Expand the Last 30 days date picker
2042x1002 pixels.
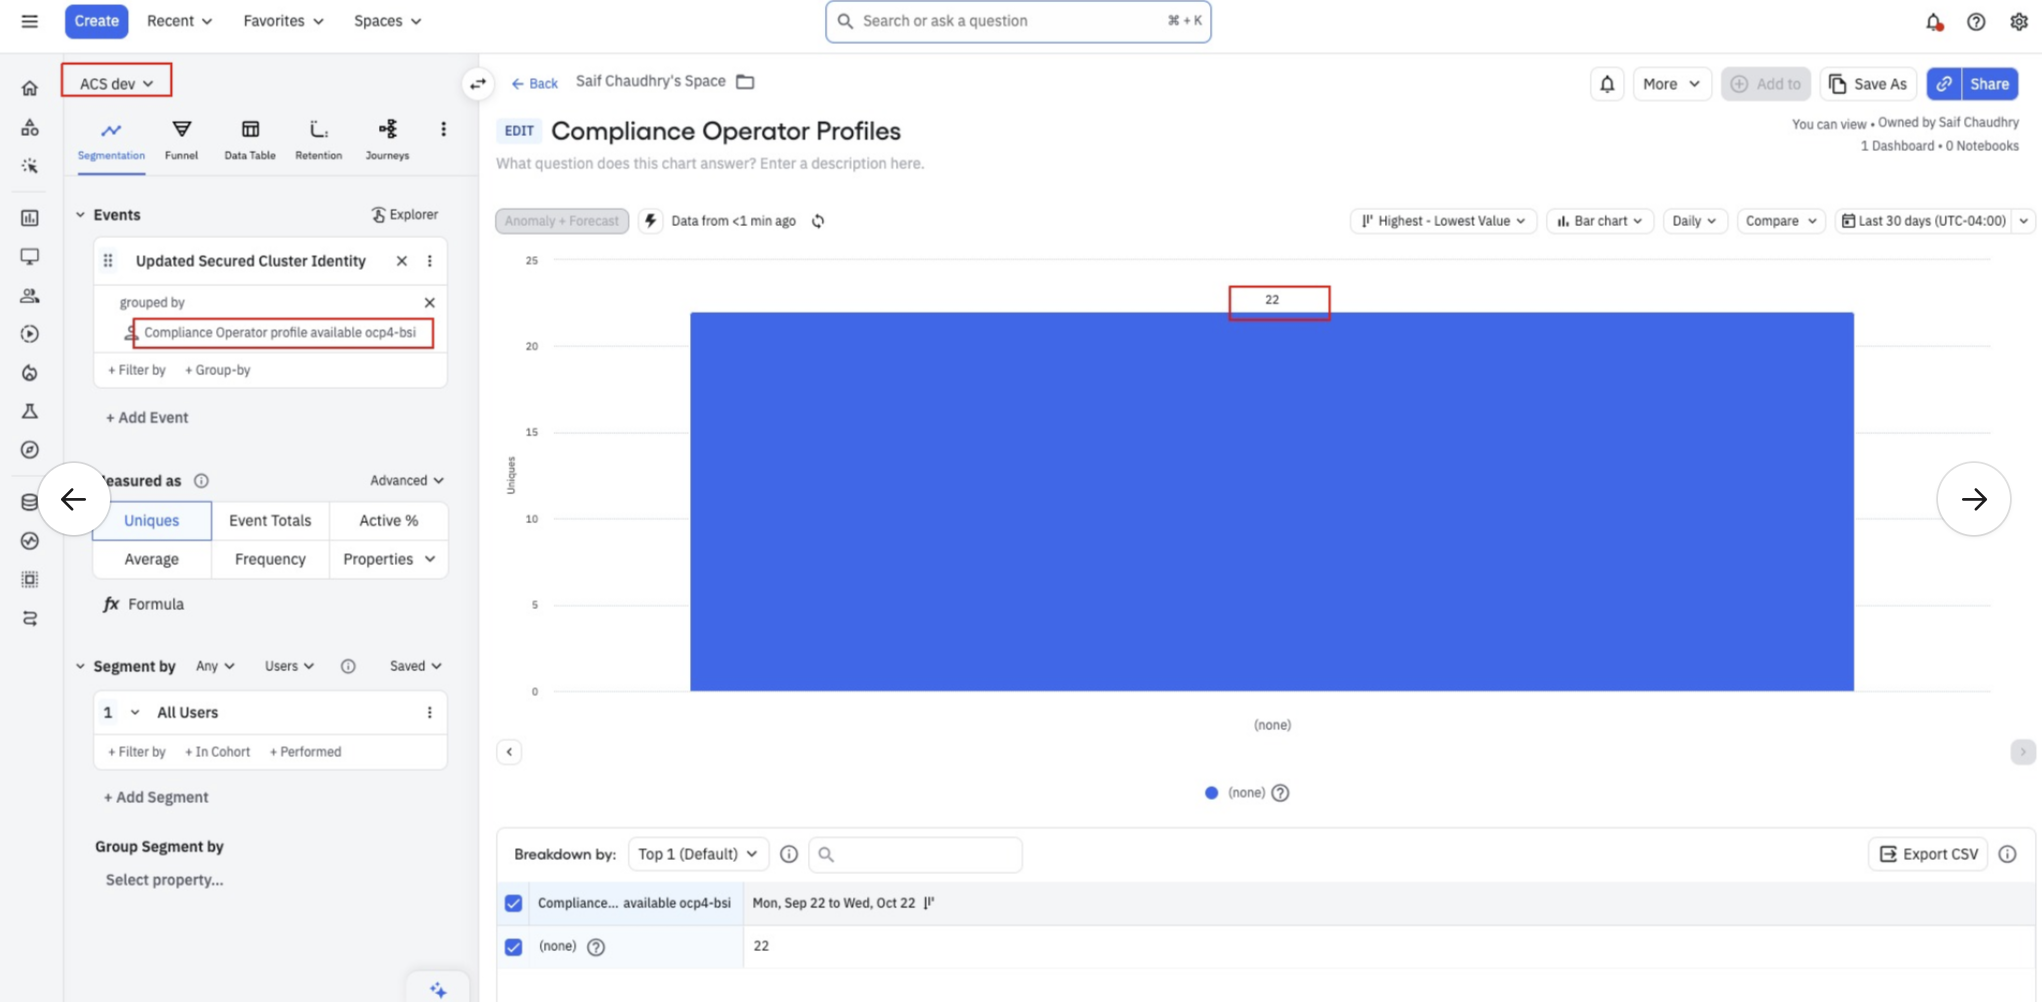pyautogui.click(x=1932, y=221)
